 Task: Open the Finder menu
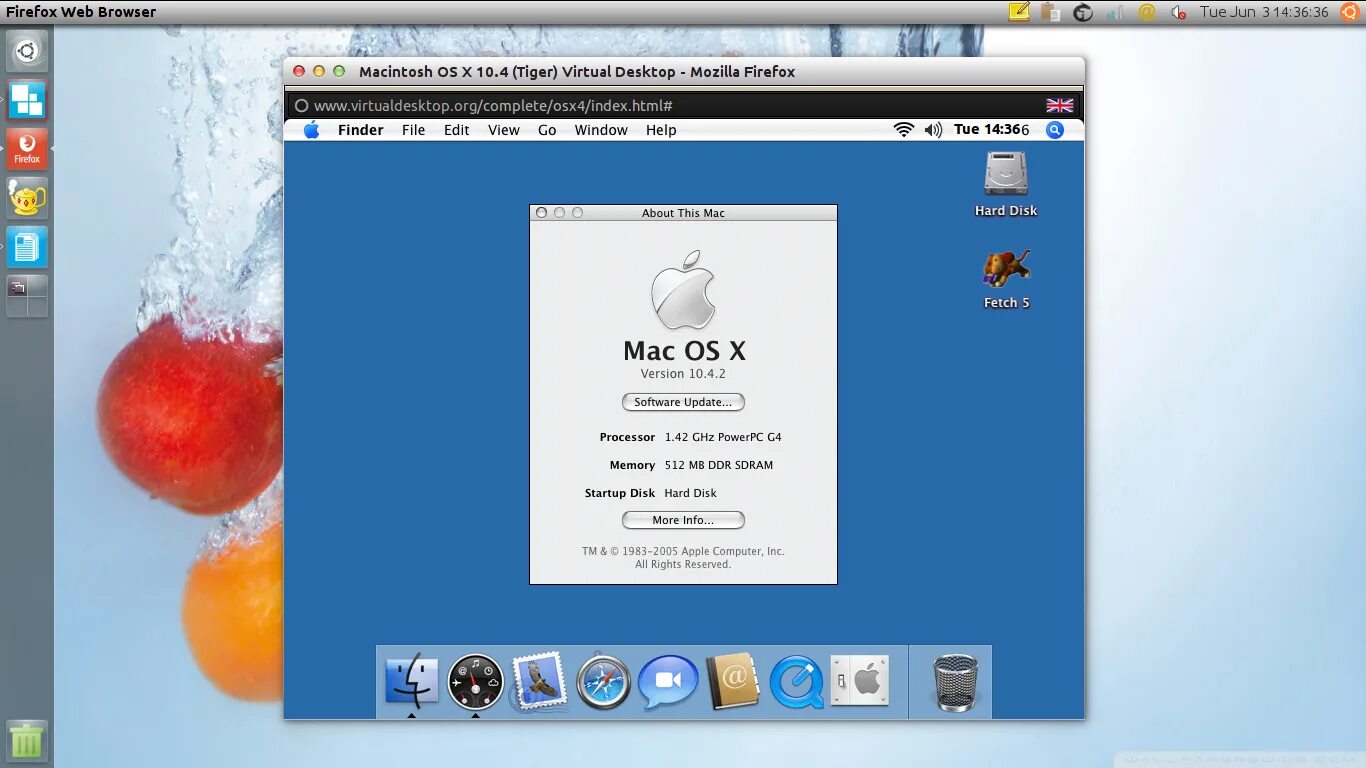[x=361, y=130]
